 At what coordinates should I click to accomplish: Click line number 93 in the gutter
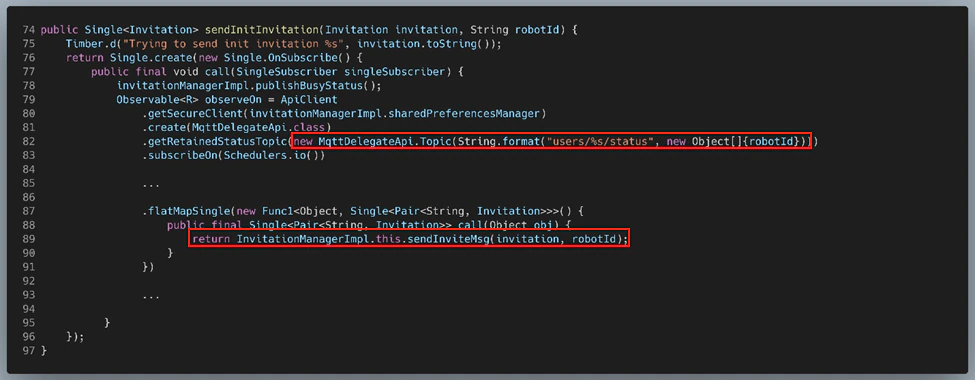(x=29, y=295)
